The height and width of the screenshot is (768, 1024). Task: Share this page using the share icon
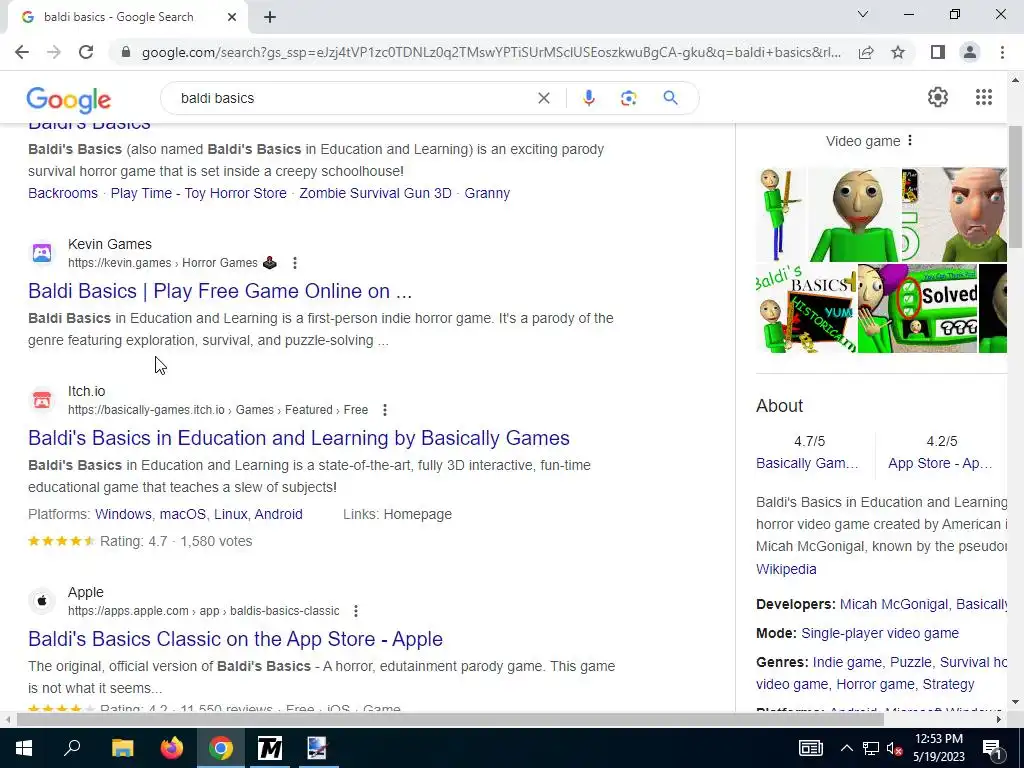(x=866, y=52)
